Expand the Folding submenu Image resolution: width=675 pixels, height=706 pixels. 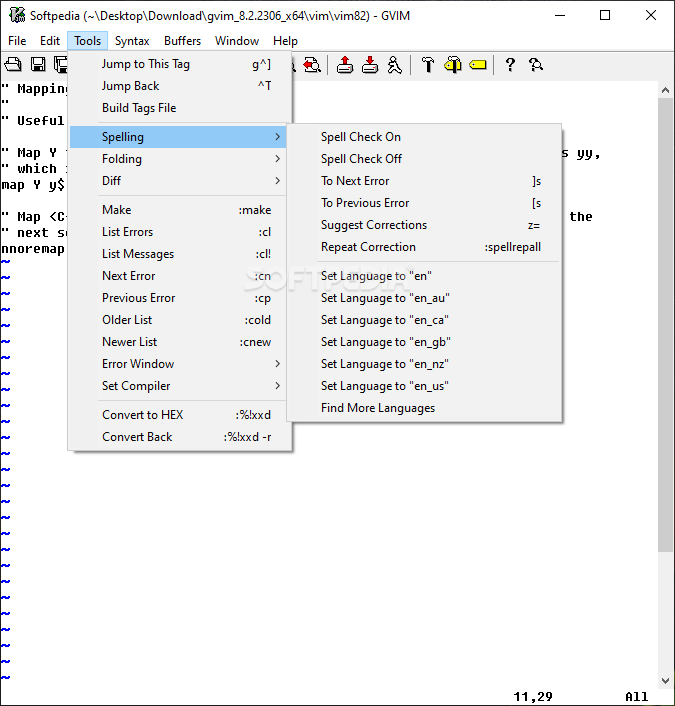click(178, 159)
